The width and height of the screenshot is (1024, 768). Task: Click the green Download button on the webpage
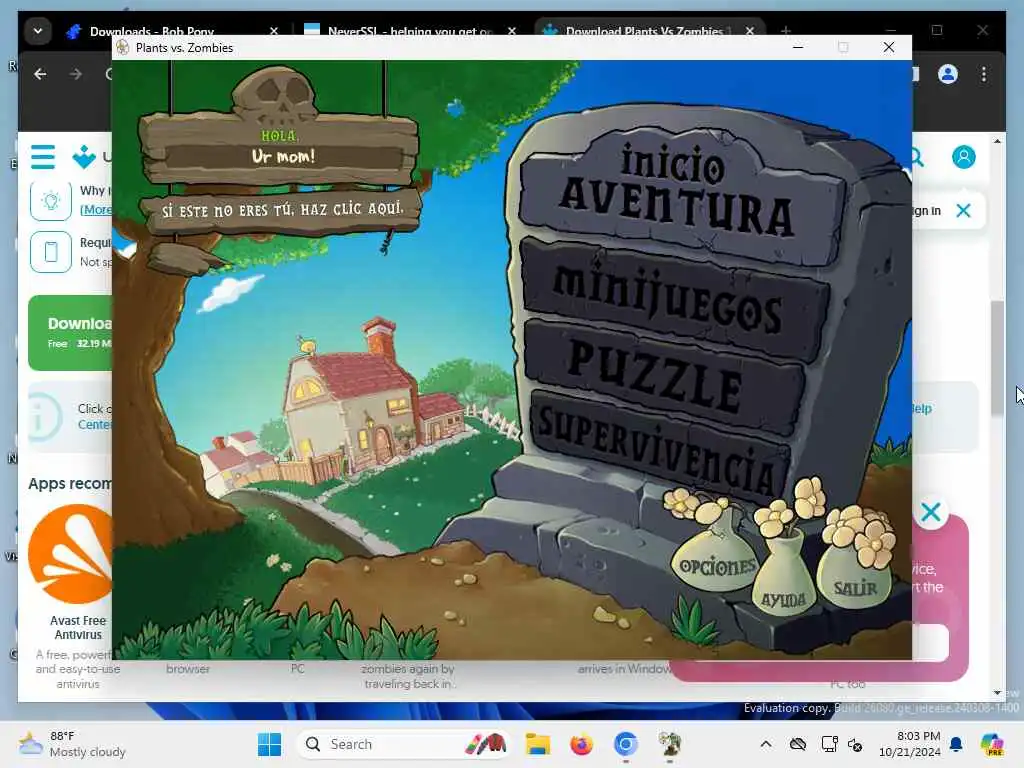pyautogui.click(x=70, y=332)
